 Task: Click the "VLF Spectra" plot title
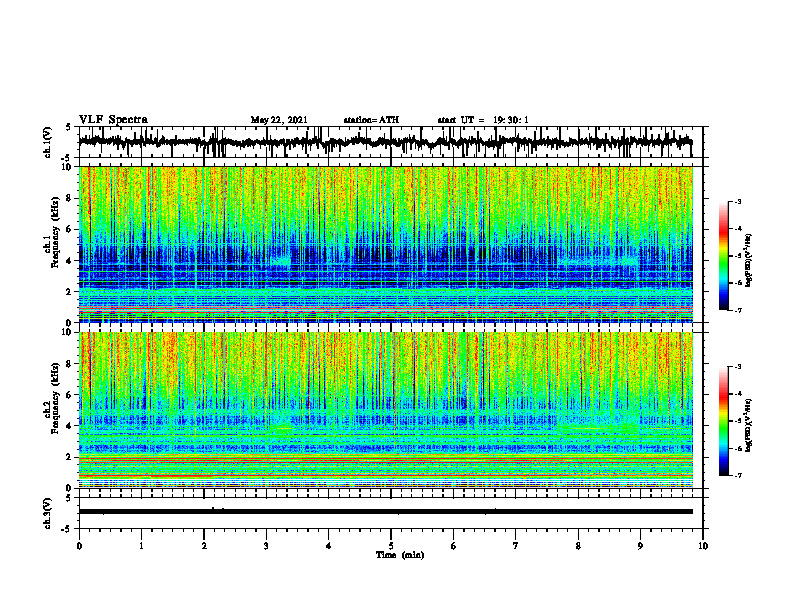tap(113, 120)
